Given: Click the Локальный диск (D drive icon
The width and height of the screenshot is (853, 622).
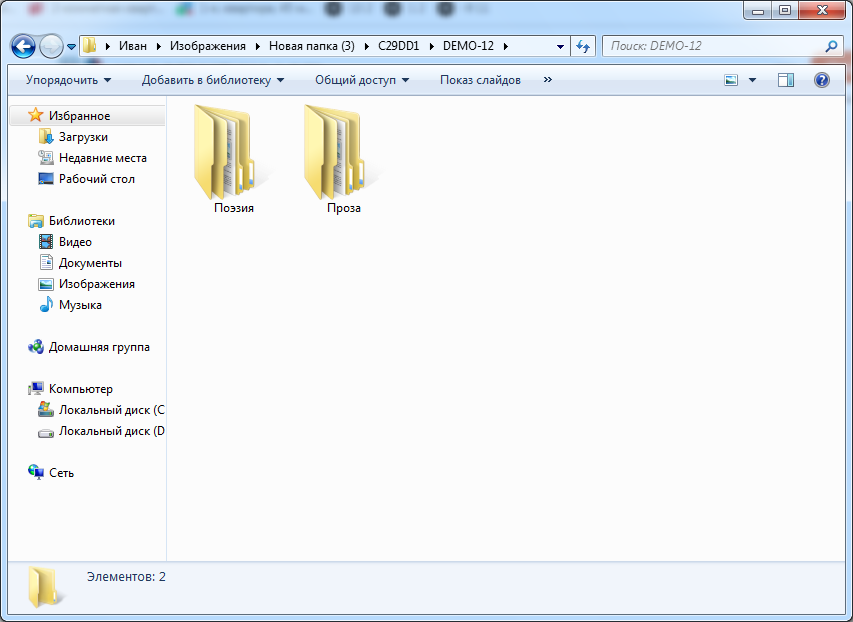Looking at the screenshot, I should pos(46,433).
